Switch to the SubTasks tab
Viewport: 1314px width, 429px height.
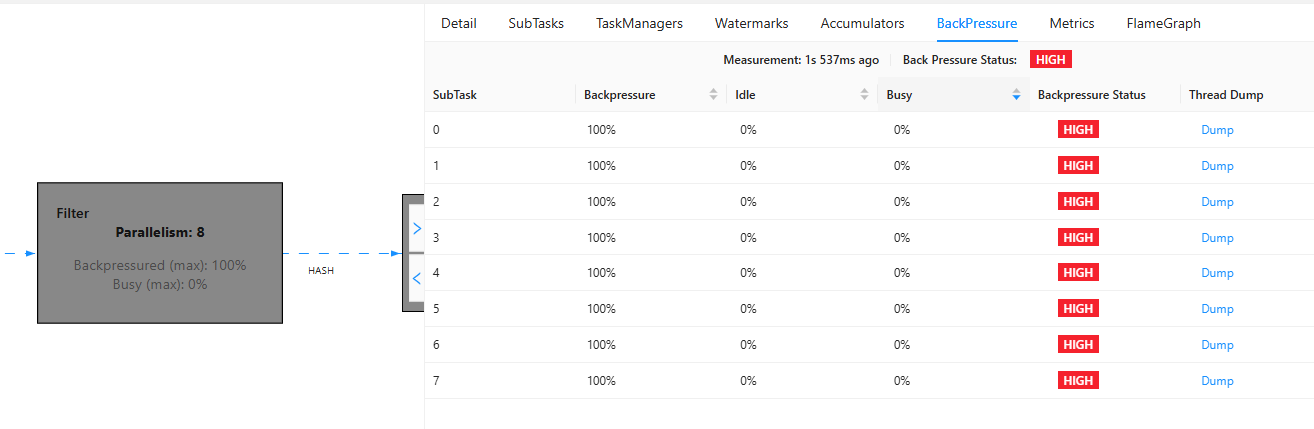536,23
